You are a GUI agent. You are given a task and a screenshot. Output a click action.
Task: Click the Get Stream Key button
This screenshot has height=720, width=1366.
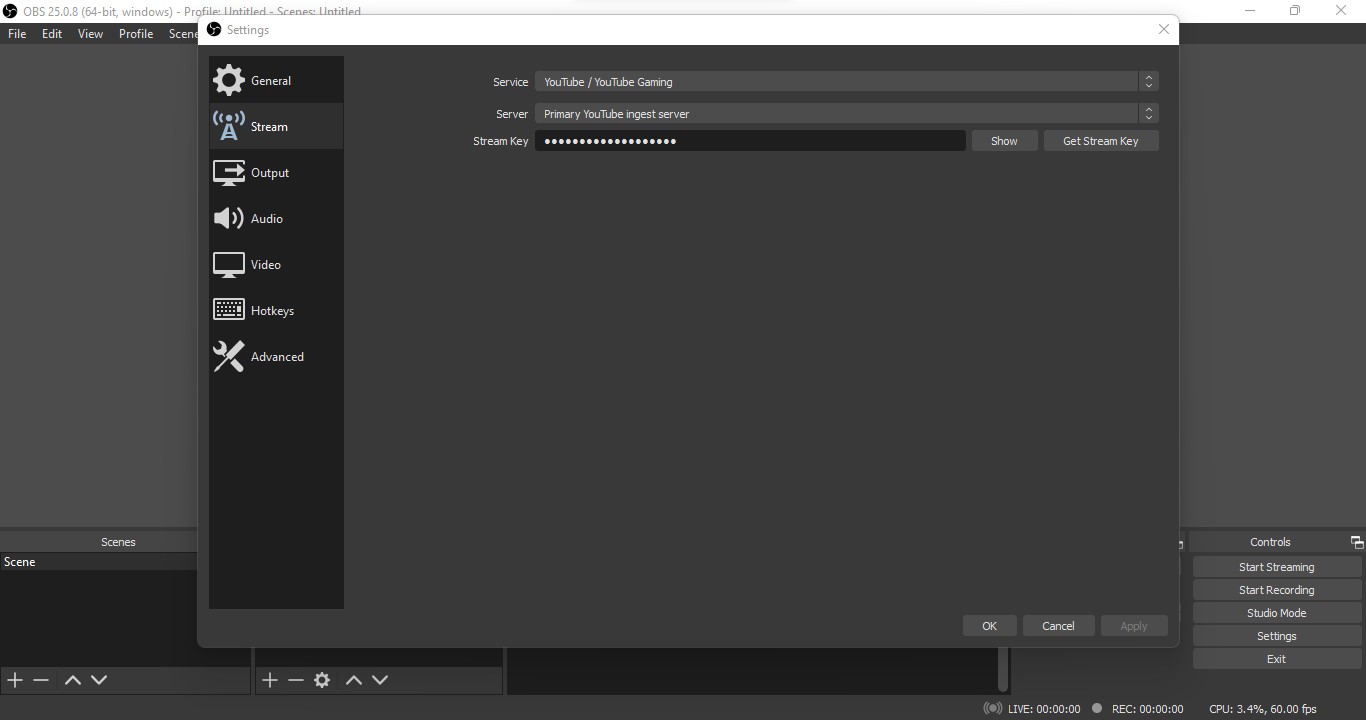click(1101, 141)
